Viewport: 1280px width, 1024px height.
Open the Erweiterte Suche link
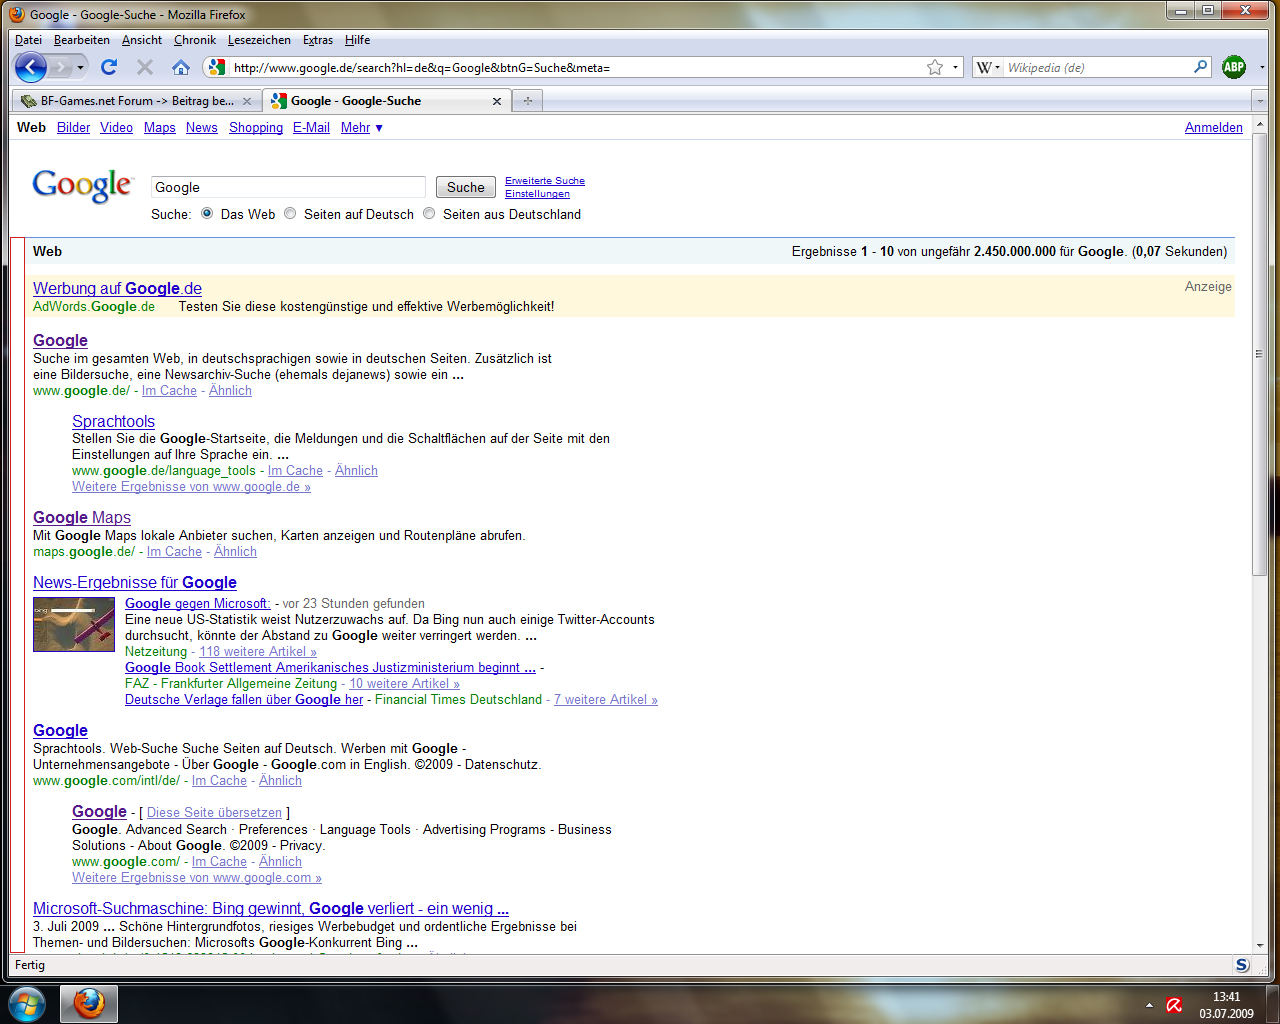click(545, 181)
